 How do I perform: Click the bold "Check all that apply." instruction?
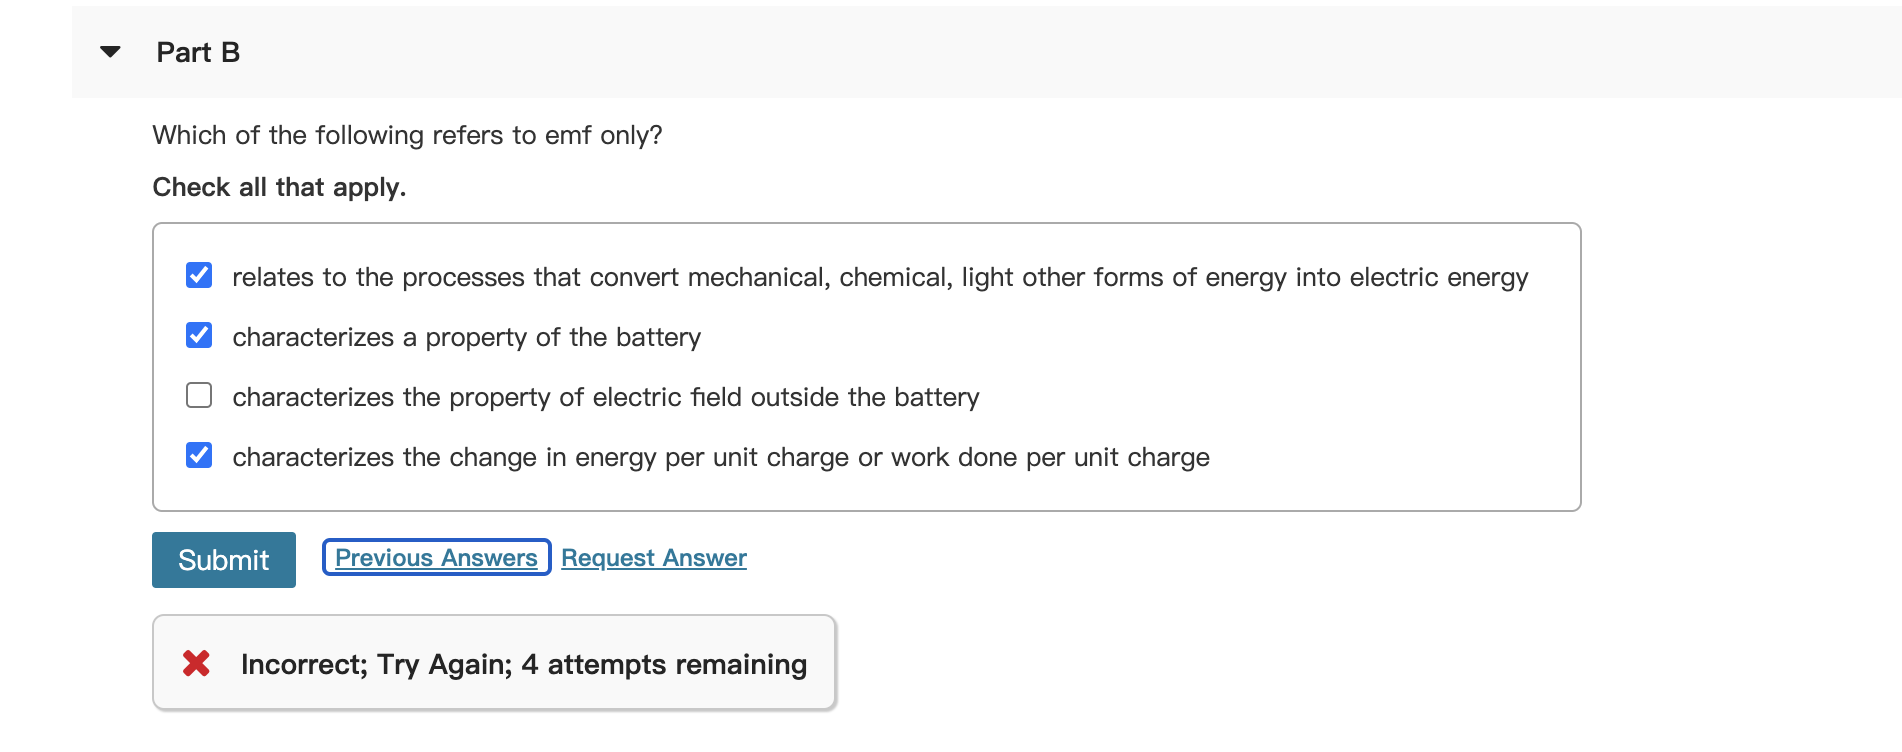[279, 187]
